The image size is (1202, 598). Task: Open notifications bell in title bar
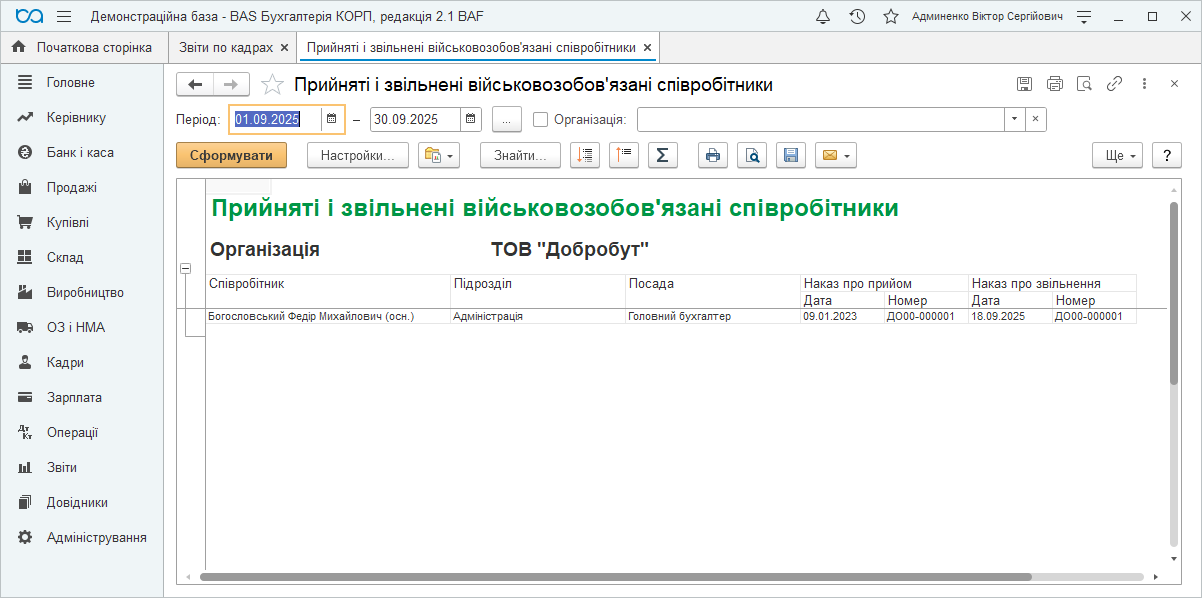click(823, 17)
